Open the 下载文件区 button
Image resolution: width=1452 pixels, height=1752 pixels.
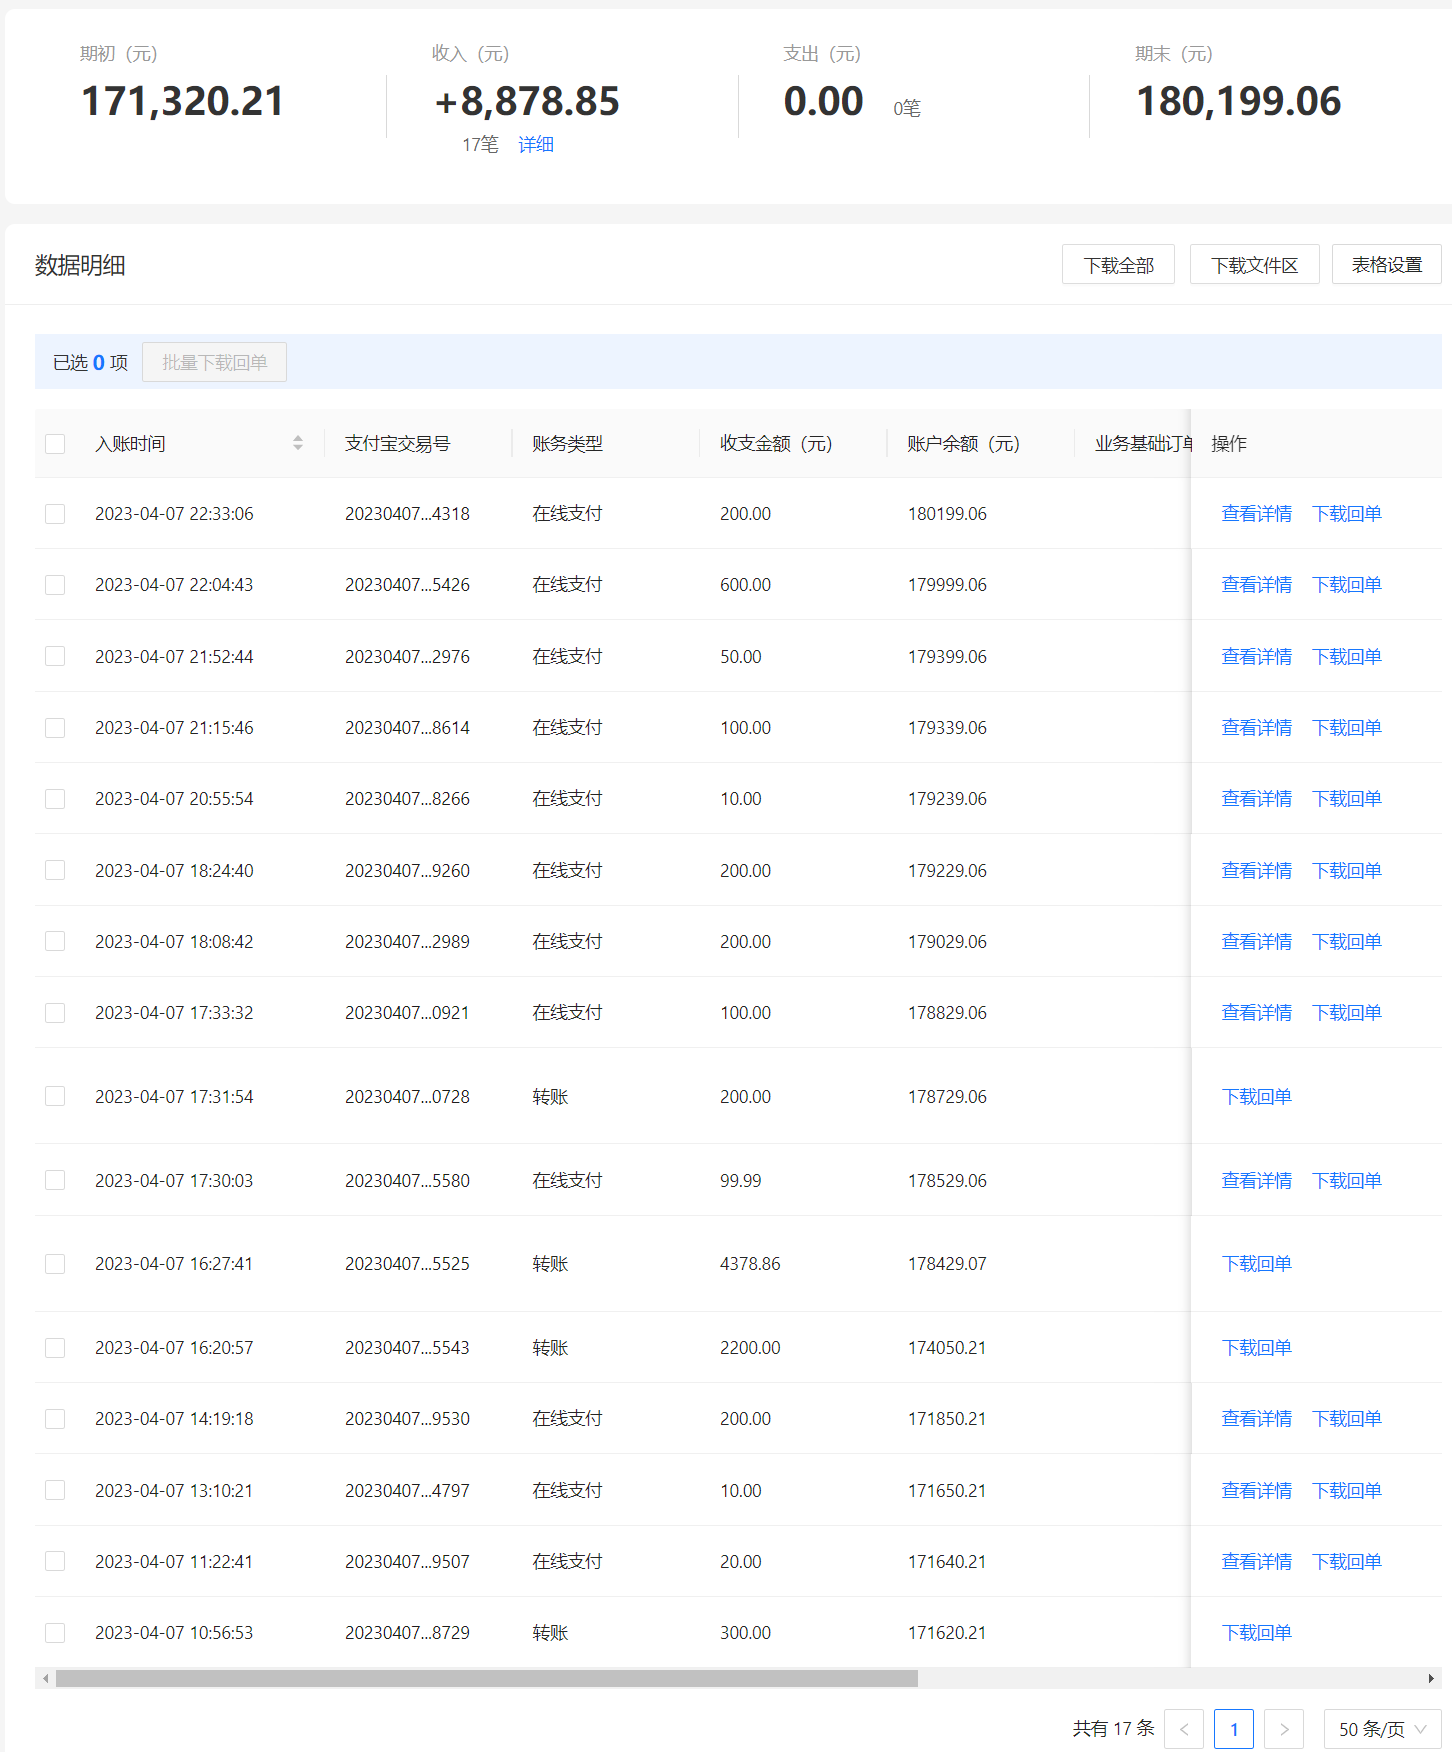pyautogui.click(x=1254, y=265)
